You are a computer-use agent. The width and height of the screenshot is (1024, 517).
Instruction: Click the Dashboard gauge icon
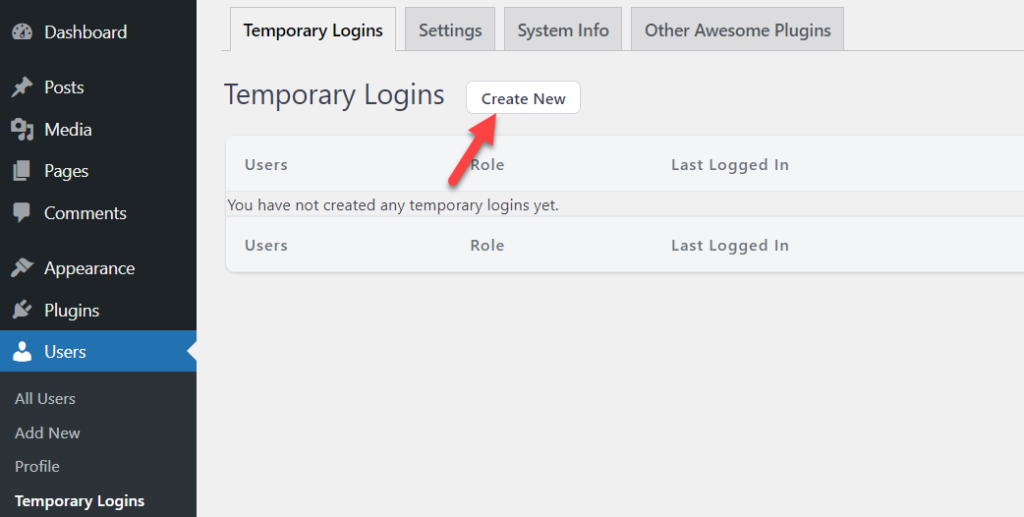22,31
